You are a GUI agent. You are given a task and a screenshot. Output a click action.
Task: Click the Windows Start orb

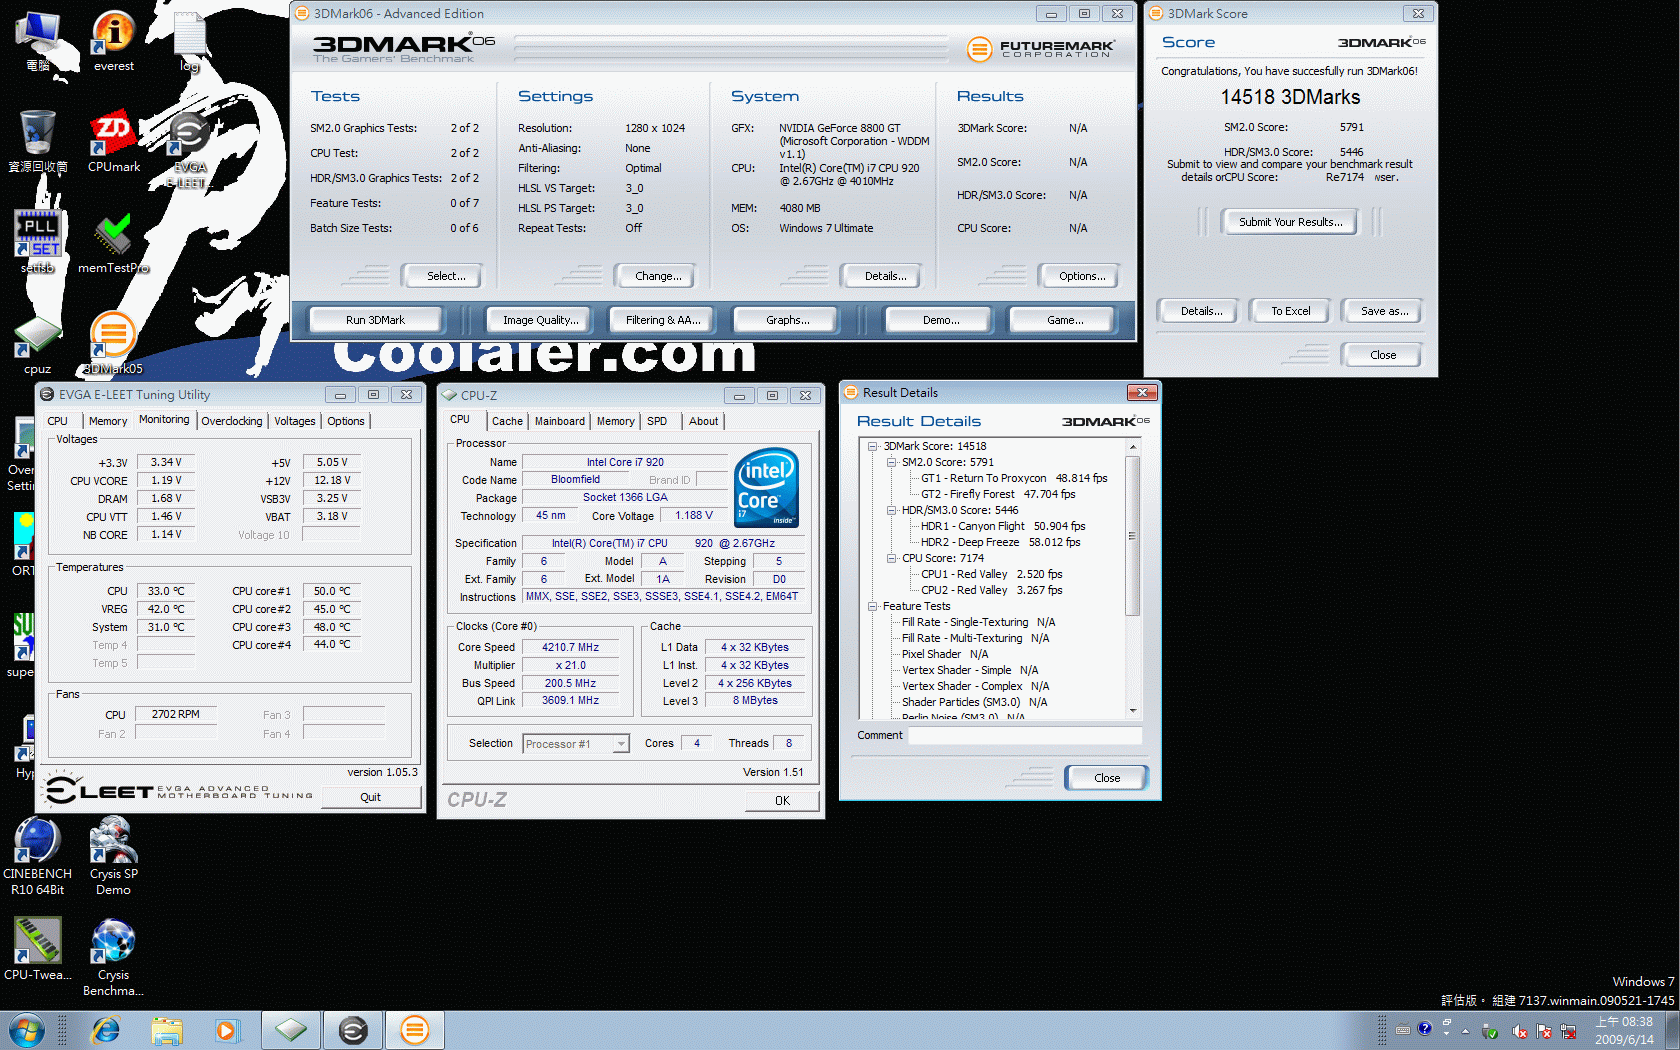[26, 1030]
